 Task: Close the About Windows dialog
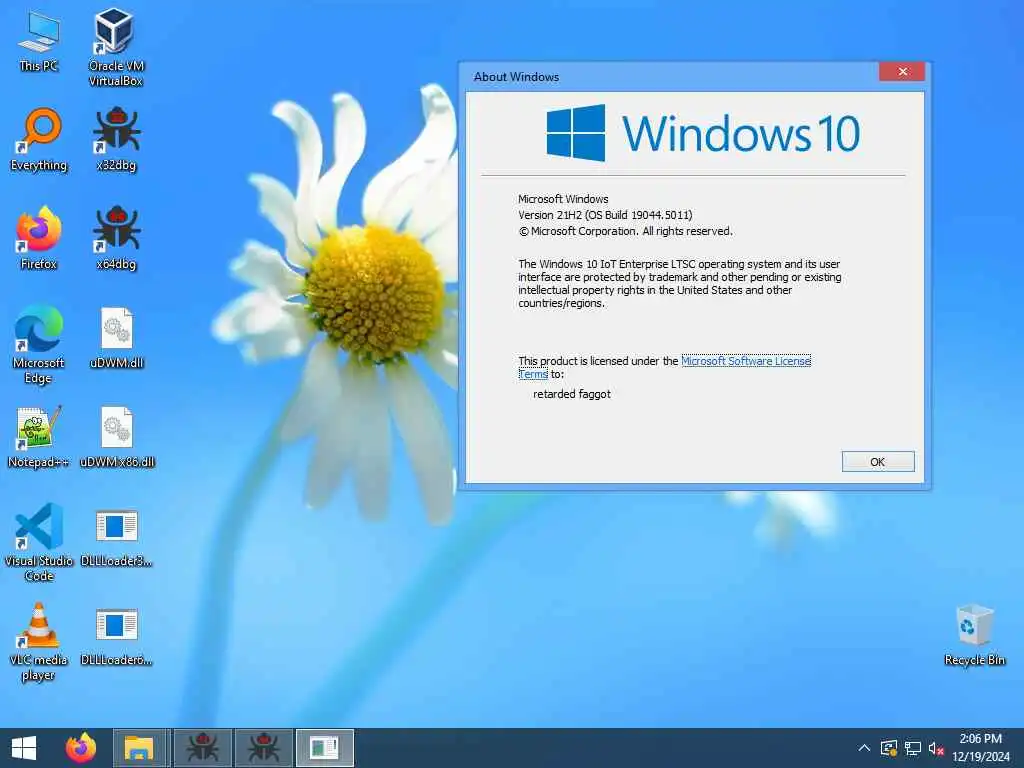pos(902,71)
